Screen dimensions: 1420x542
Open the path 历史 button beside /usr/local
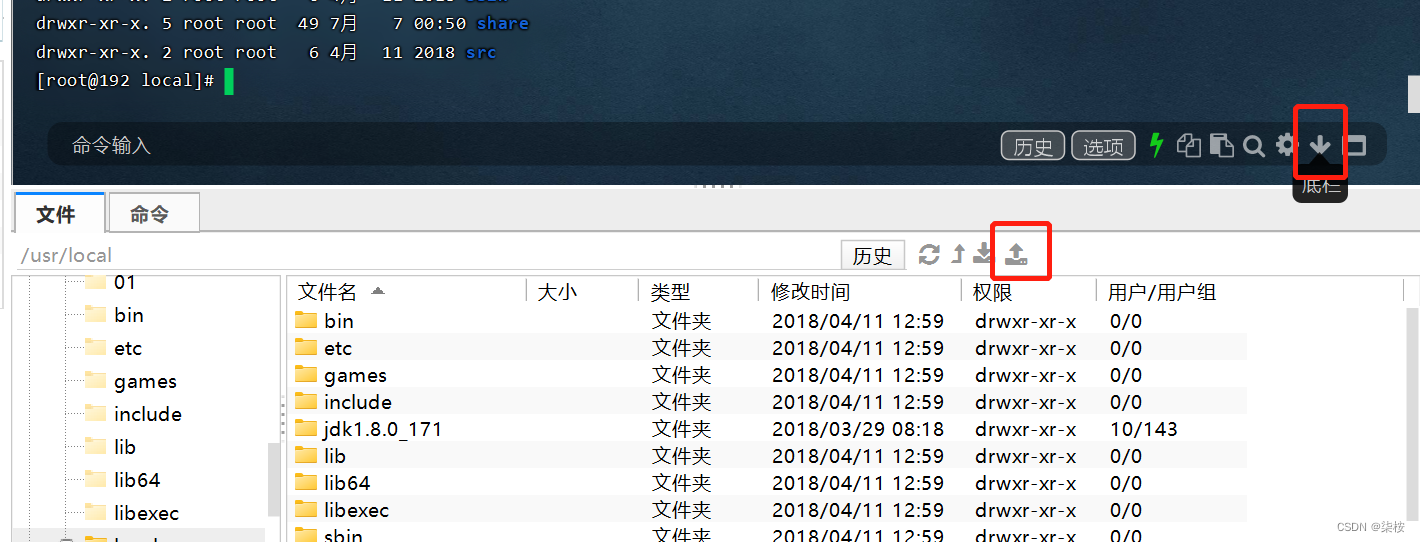click(x=872, y=255)
